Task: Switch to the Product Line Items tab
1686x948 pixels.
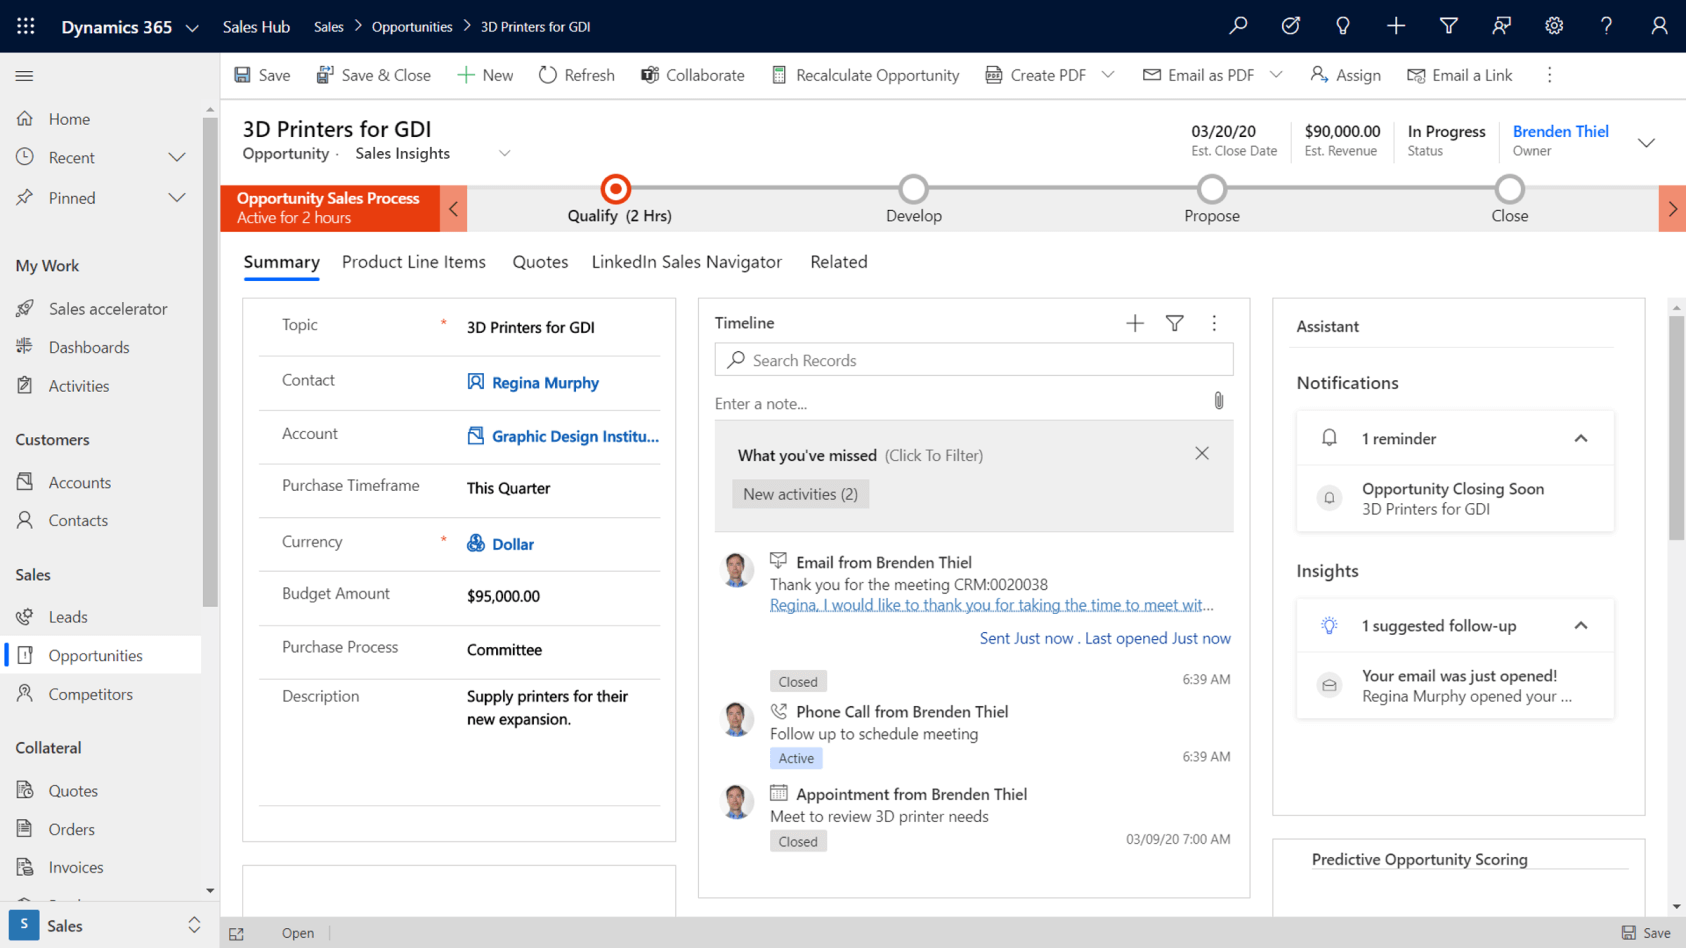Action: (x=413, y=262)
